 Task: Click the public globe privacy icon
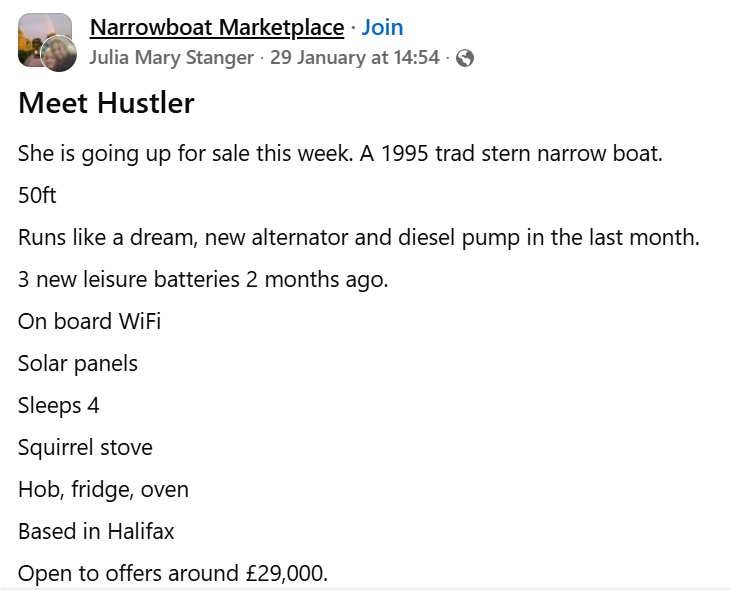[x=464, y=58]
